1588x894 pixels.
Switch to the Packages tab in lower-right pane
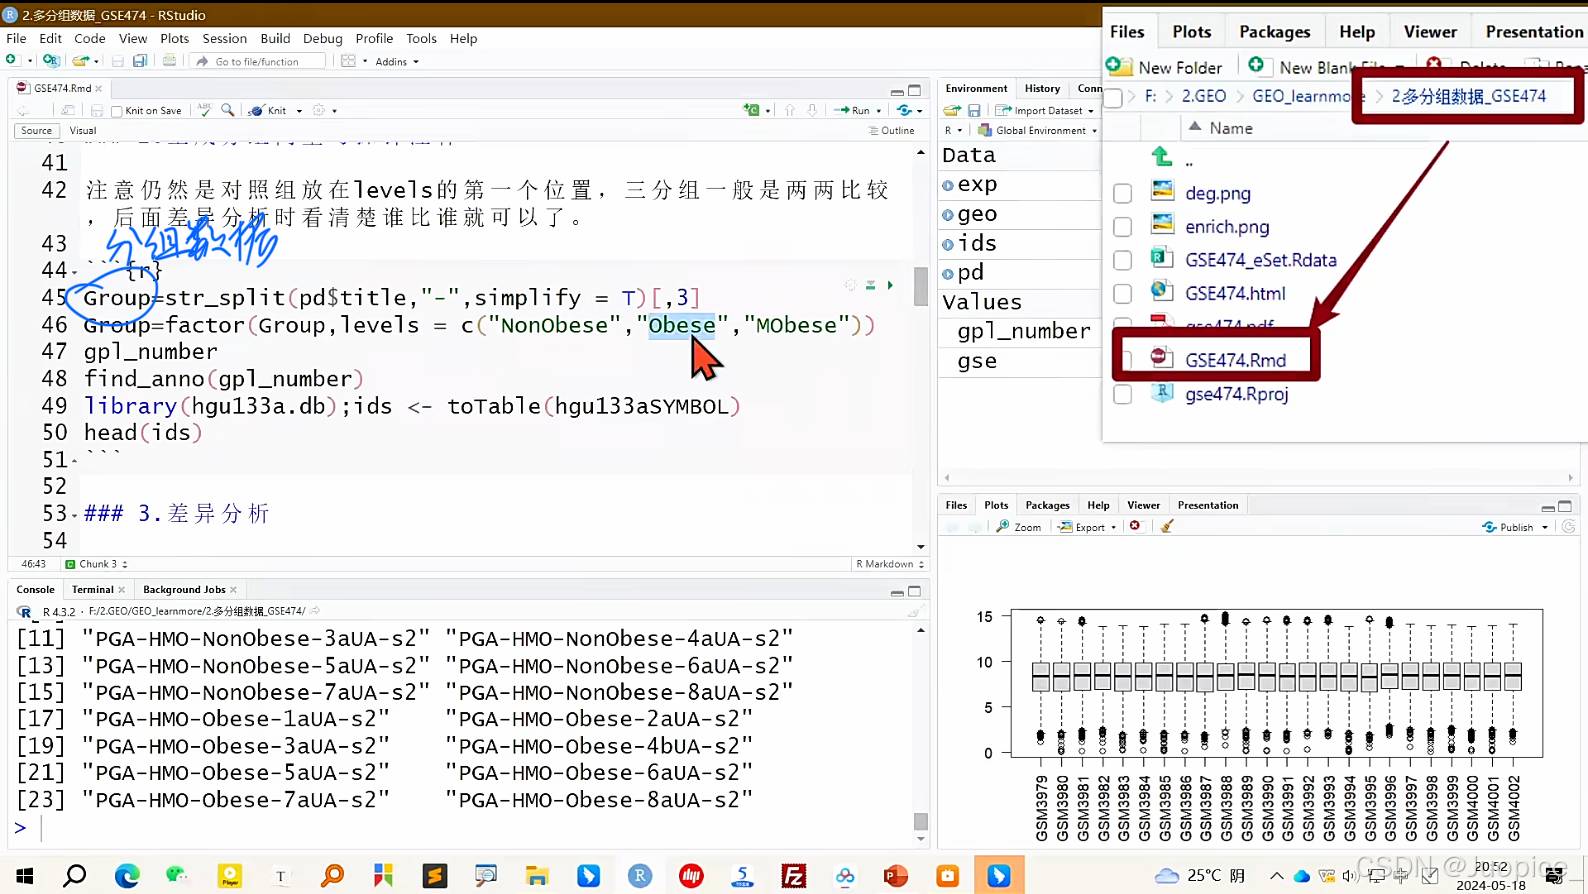[1047, 505]
